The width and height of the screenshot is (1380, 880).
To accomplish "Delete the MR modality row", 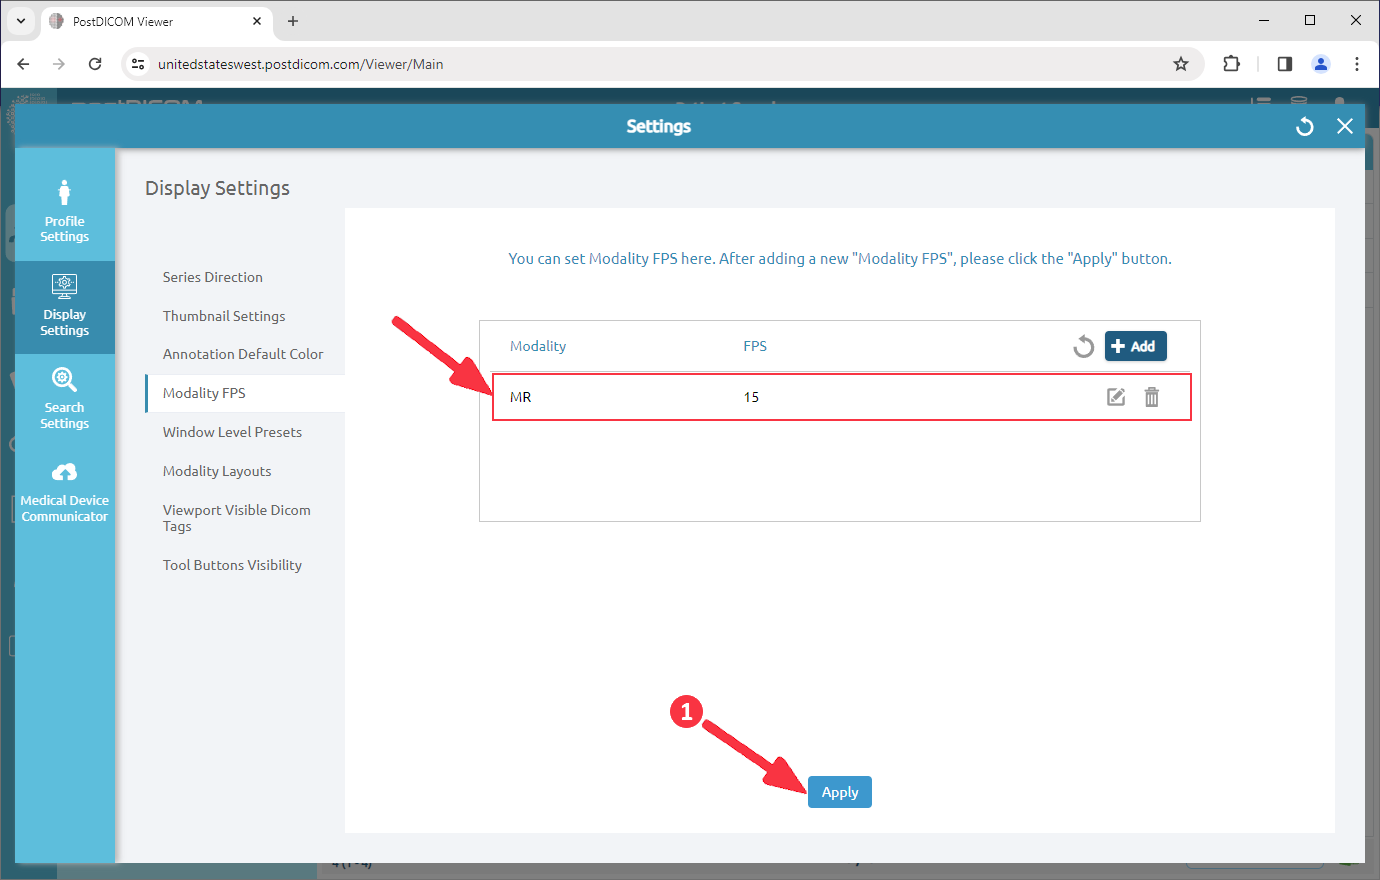I will point(1152,397).
